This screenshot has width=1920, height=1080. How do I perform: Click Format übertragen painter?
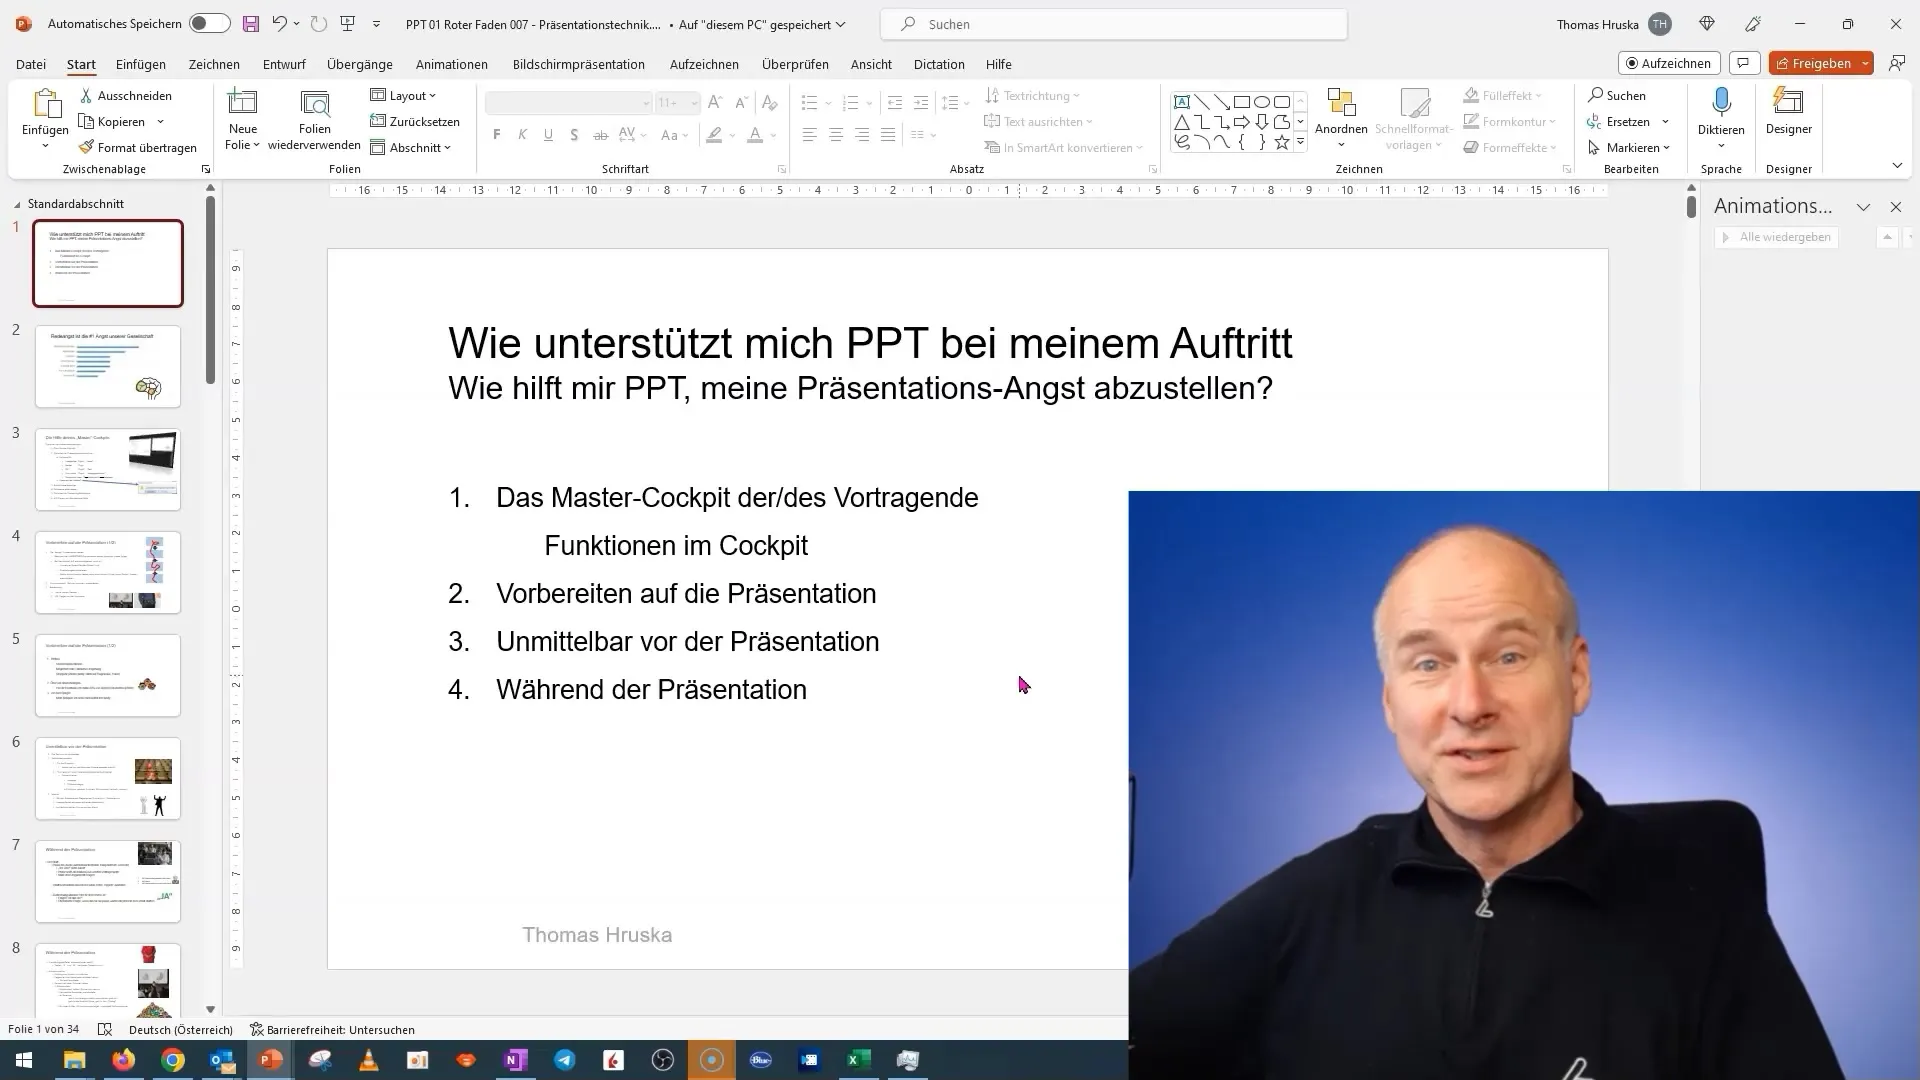click(138, 148)
